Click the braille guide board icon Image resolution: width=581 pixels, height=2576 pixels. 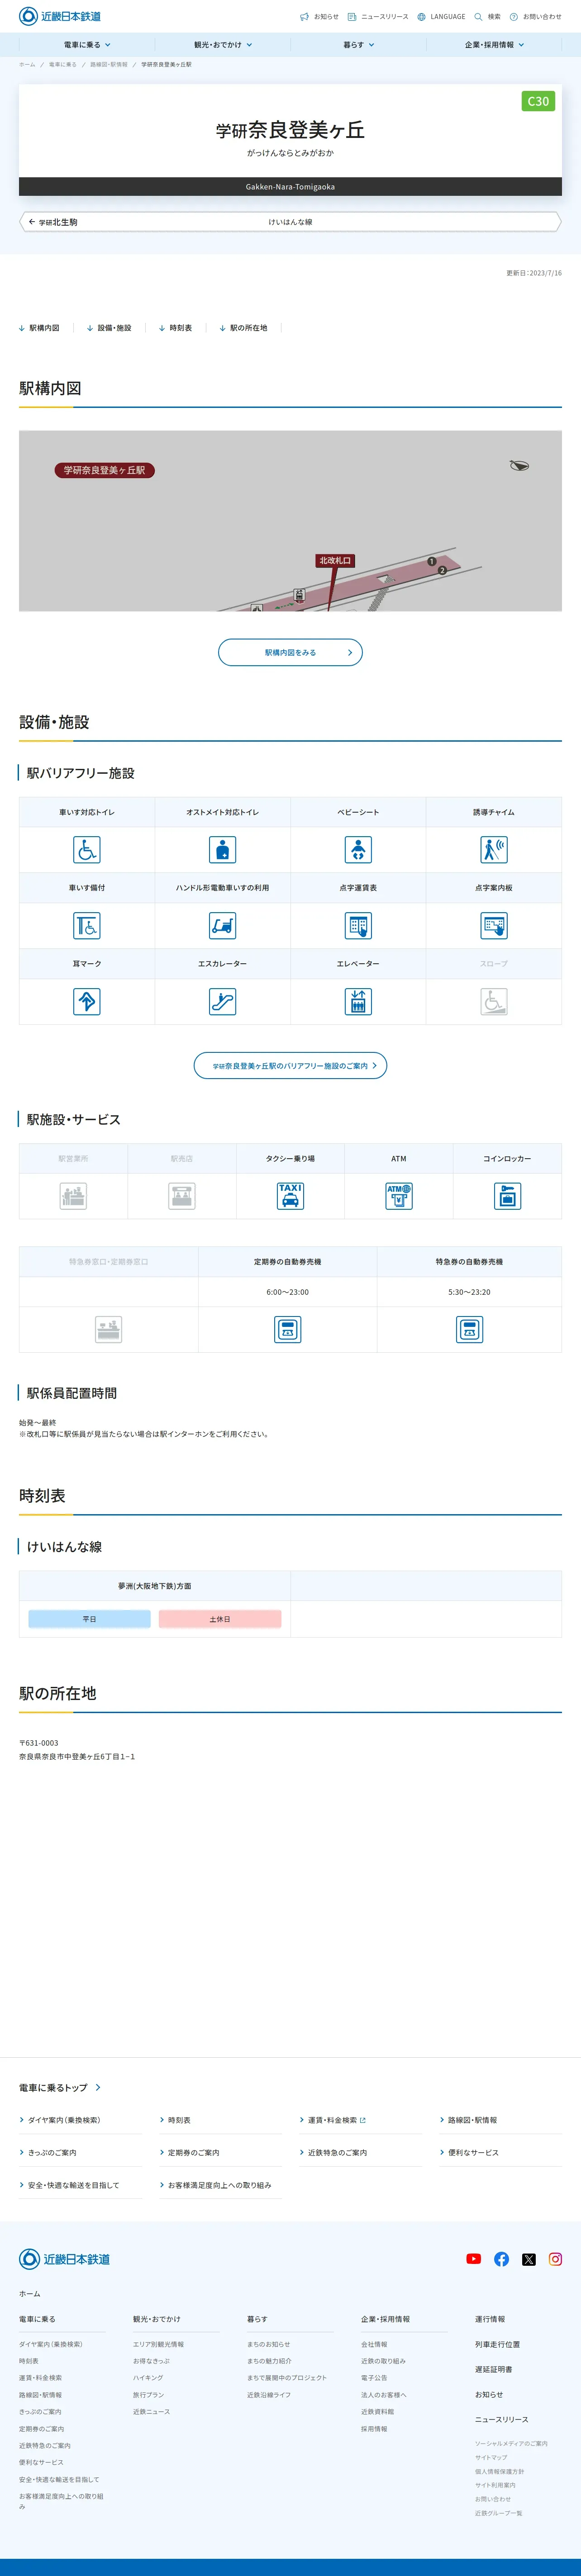coord(494,926)
